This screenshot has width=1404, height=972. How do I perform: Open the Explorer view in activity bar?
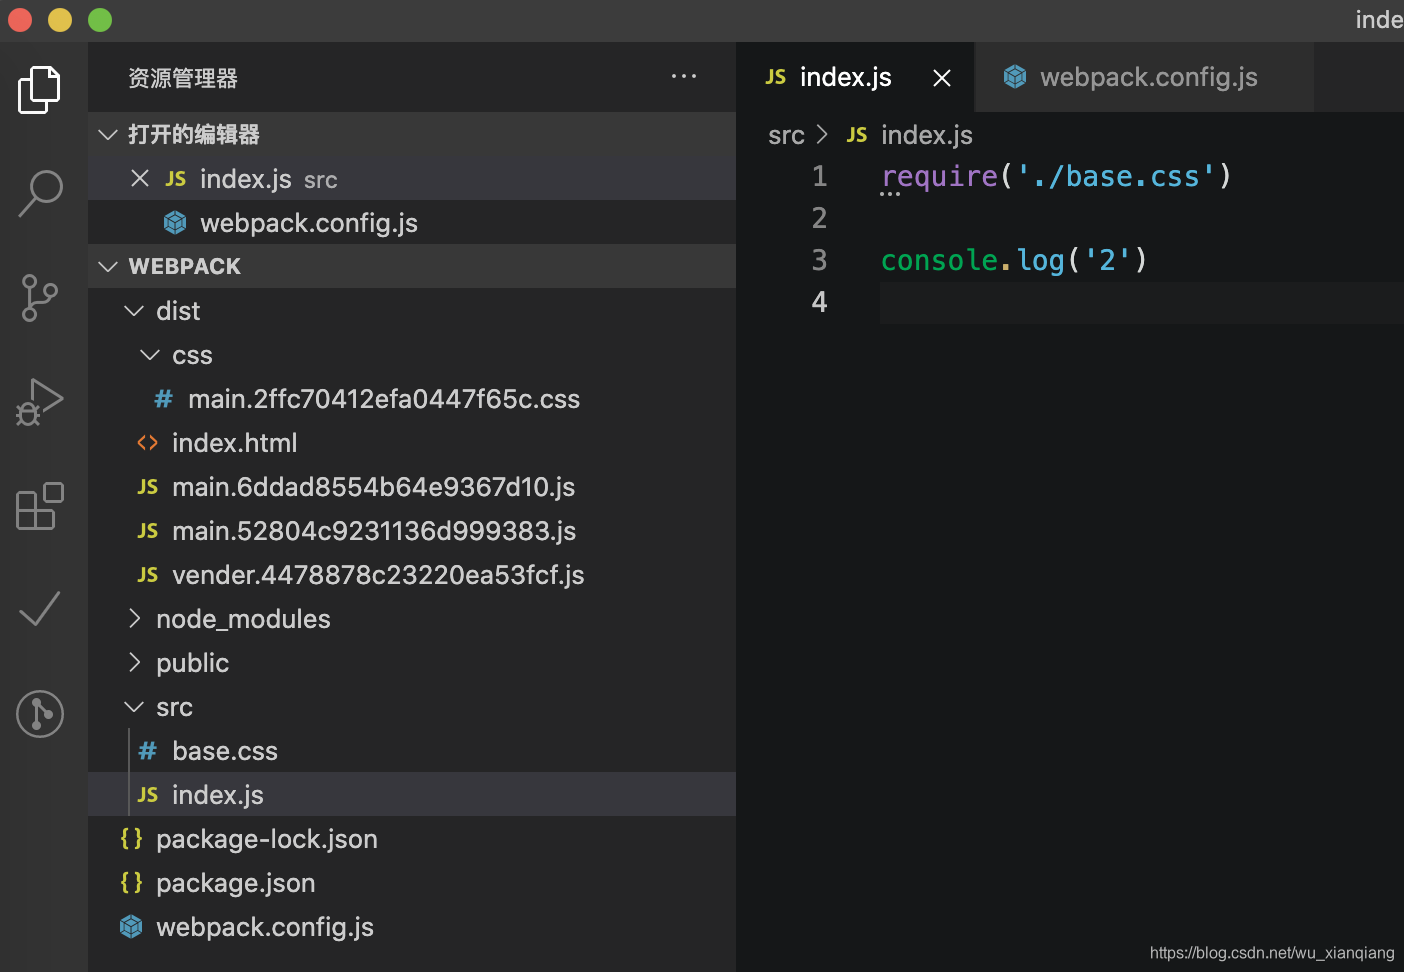tap(40, 90)
